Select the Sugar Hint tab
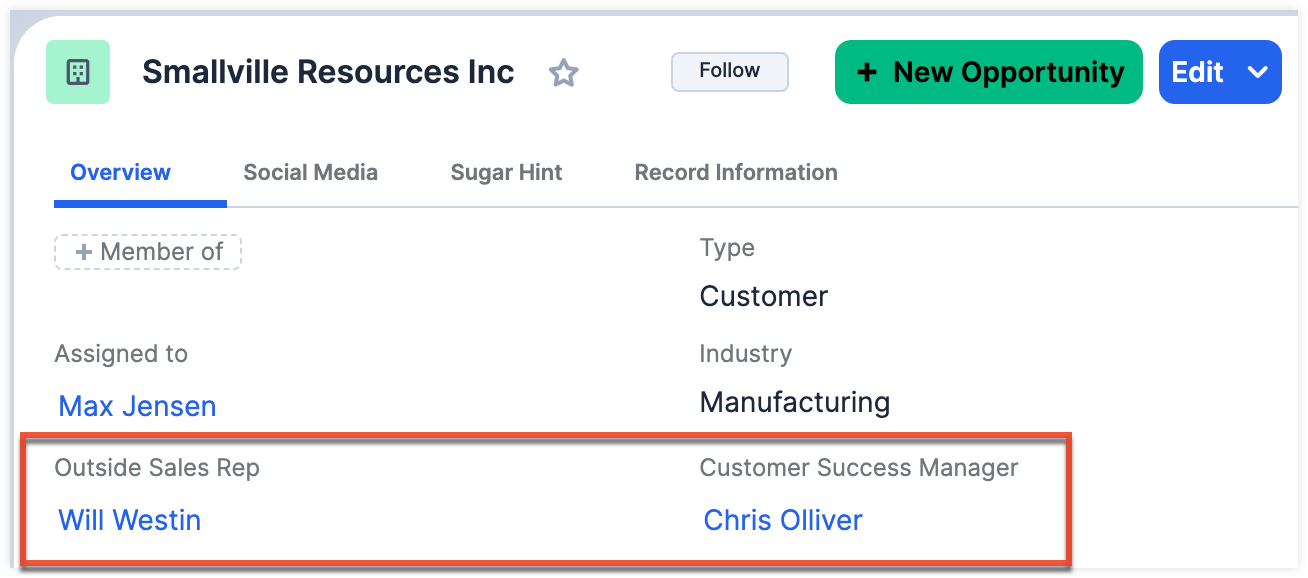This screenshot has height=578, width=1308. tap(506, 172)
